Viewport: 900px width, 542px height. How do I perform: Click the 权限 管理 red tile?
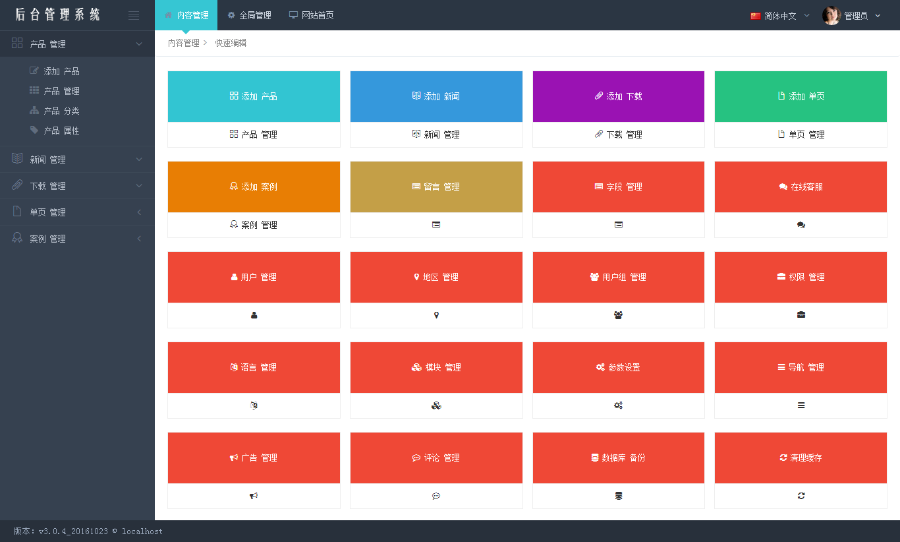(801, 277)
